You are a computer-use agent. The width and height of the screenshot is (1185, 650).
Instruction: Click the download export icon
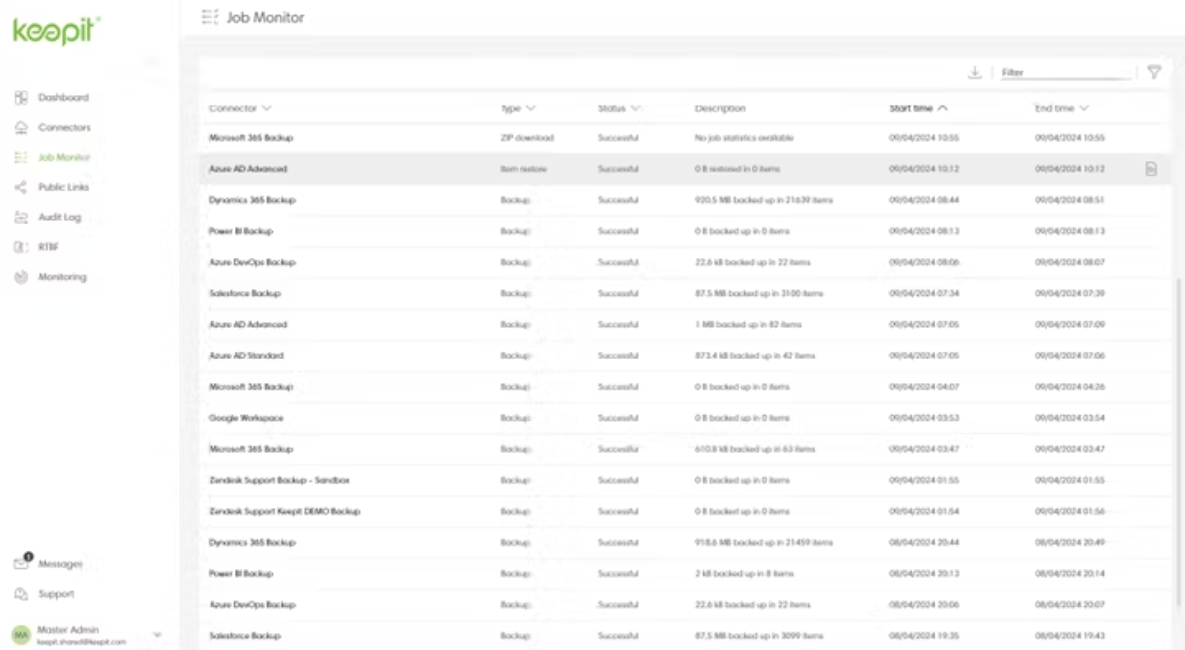pyautogui.click(x=975, y=72)
